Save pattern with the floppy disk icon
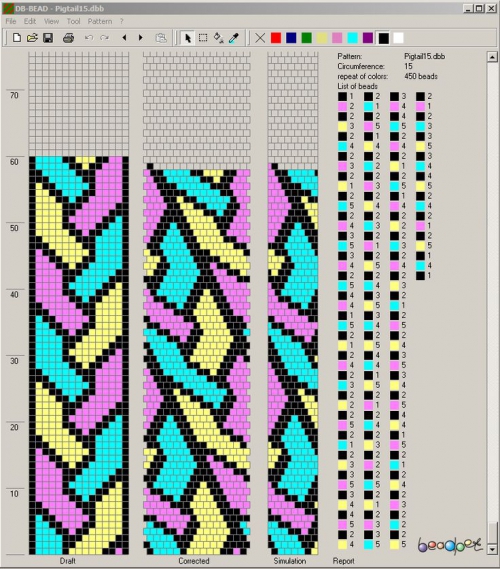 coord(48,38)
